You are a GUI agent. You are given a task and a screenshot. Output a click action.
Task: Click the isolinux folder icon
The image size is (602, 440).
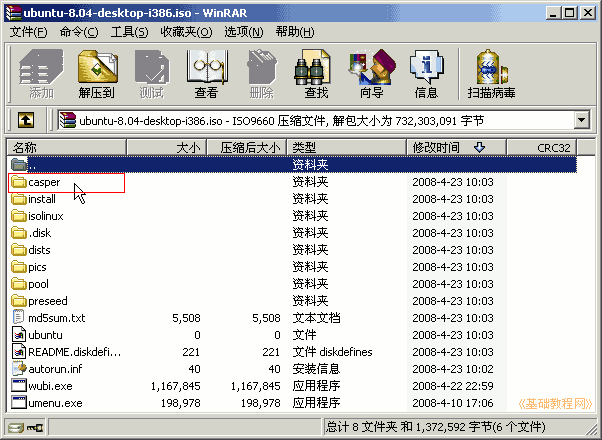point(18,216)
